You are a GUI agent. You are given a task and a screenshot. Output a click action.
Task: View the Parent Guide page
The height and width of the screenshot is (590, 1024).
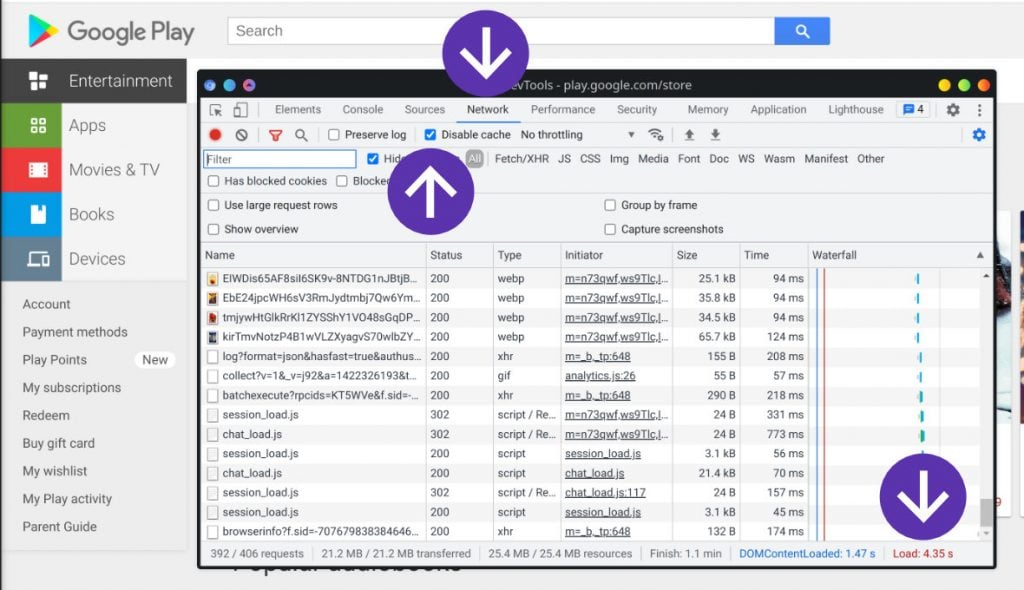tap(59, 527)
